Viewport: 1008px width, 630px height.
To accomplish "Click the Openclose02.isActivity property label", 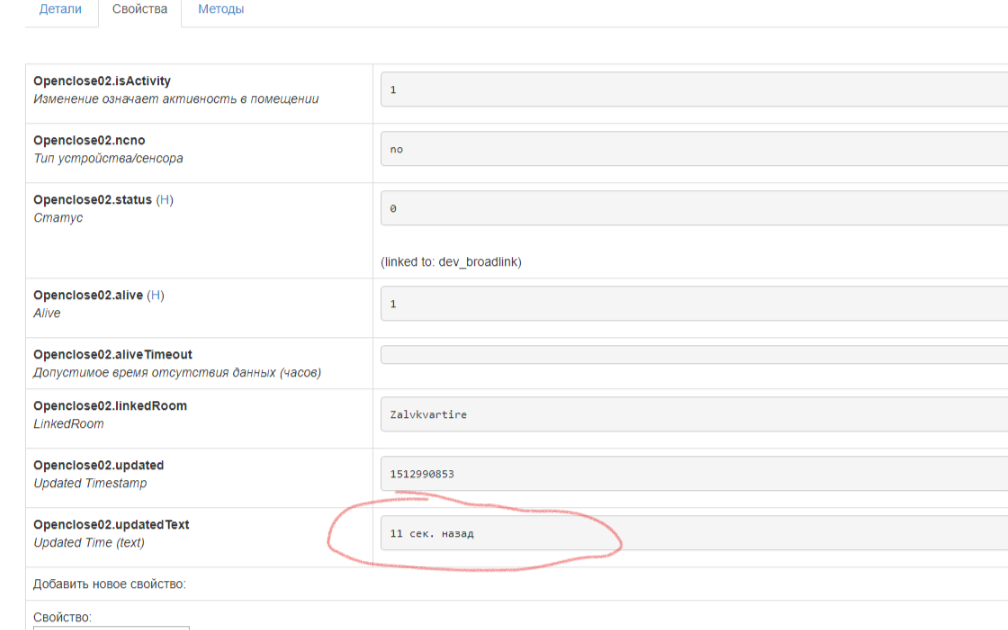I will [x=102, y=81].
